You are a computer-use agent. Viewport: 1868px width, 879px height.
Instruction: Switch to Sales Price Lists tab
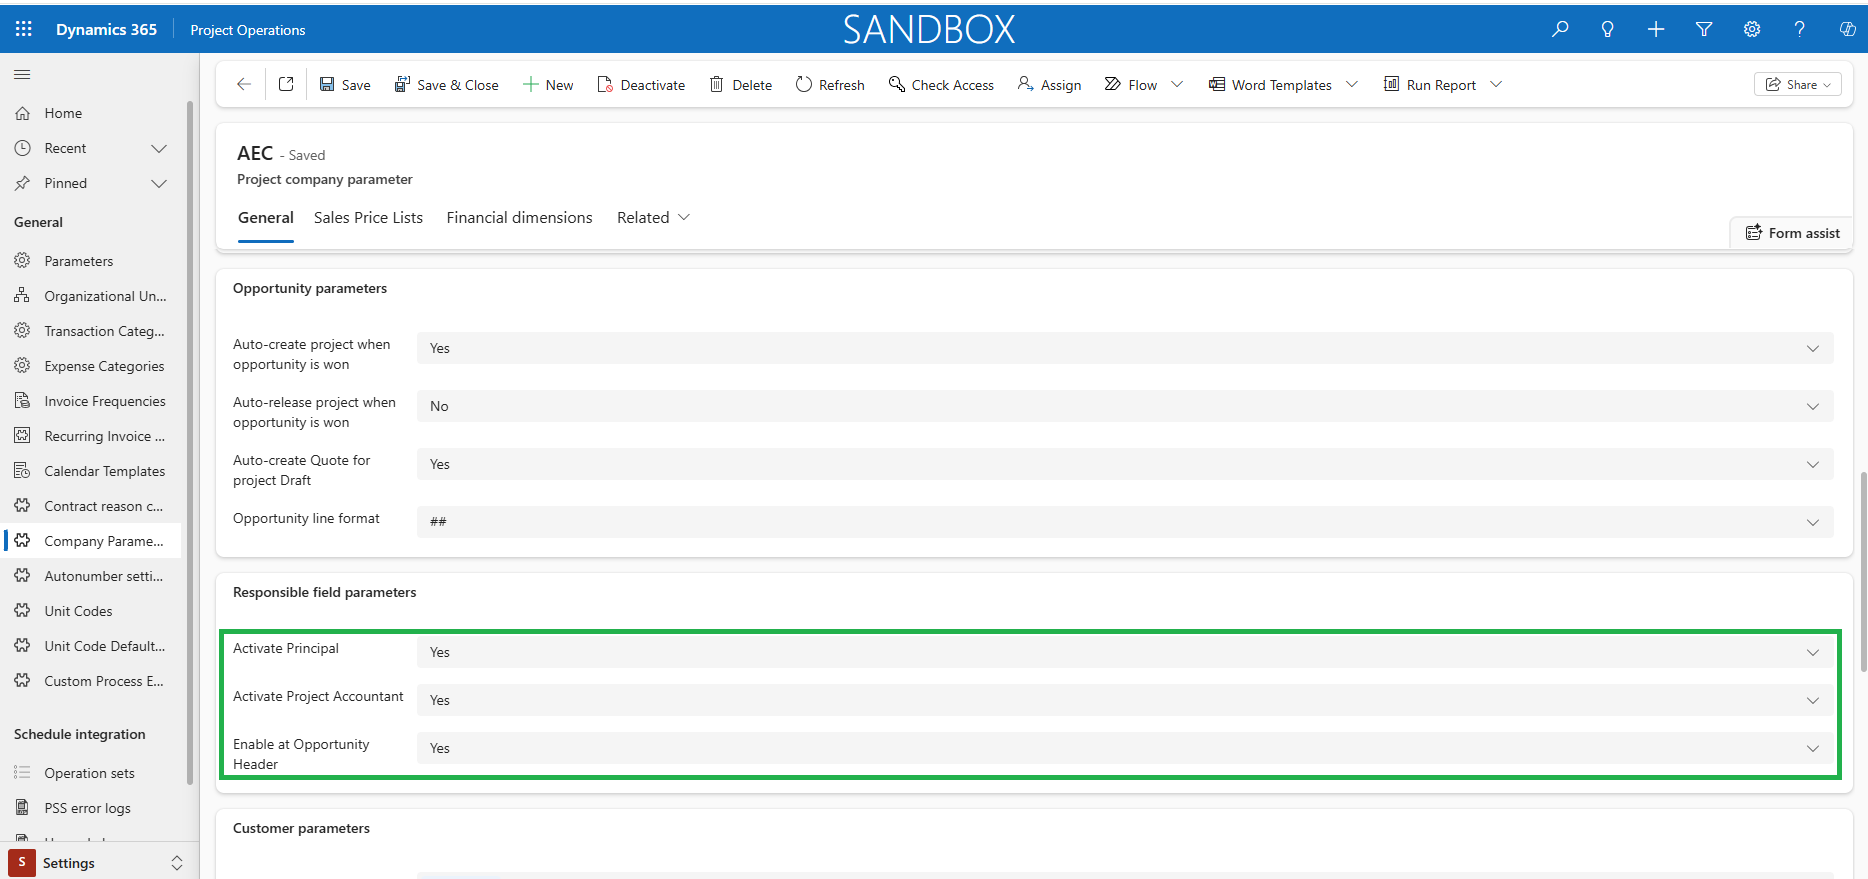(368, 218)
